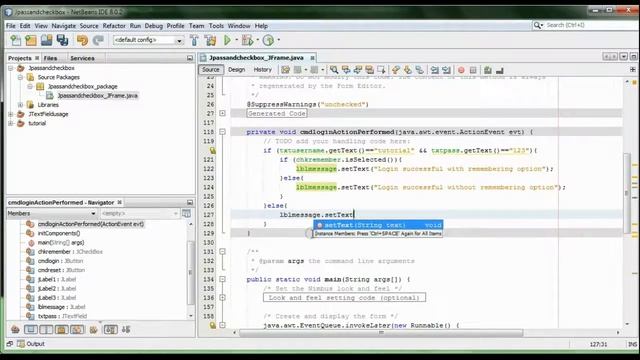Run the project with green play icon
This screenshot has height=360, width=640.
pyautogui.click(x=227, y=40)
